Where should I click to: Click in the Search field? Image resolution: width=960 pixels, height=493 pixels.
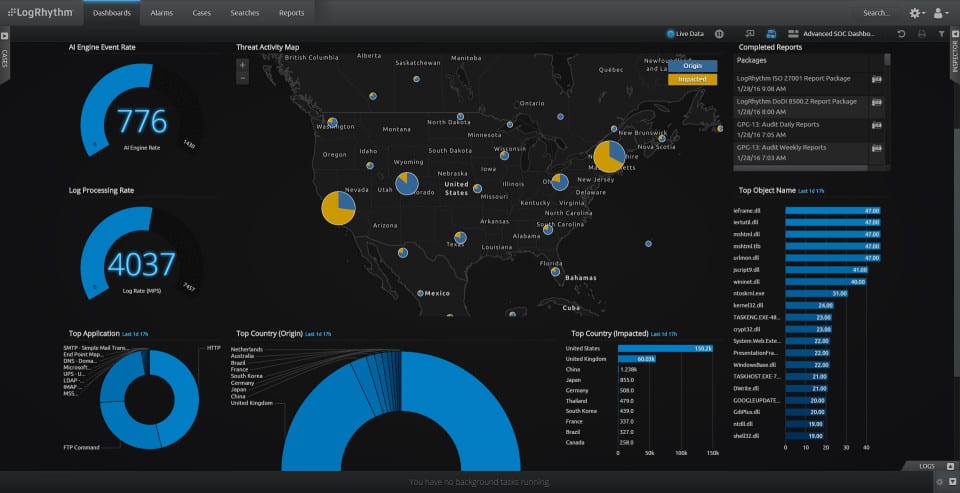877,13
